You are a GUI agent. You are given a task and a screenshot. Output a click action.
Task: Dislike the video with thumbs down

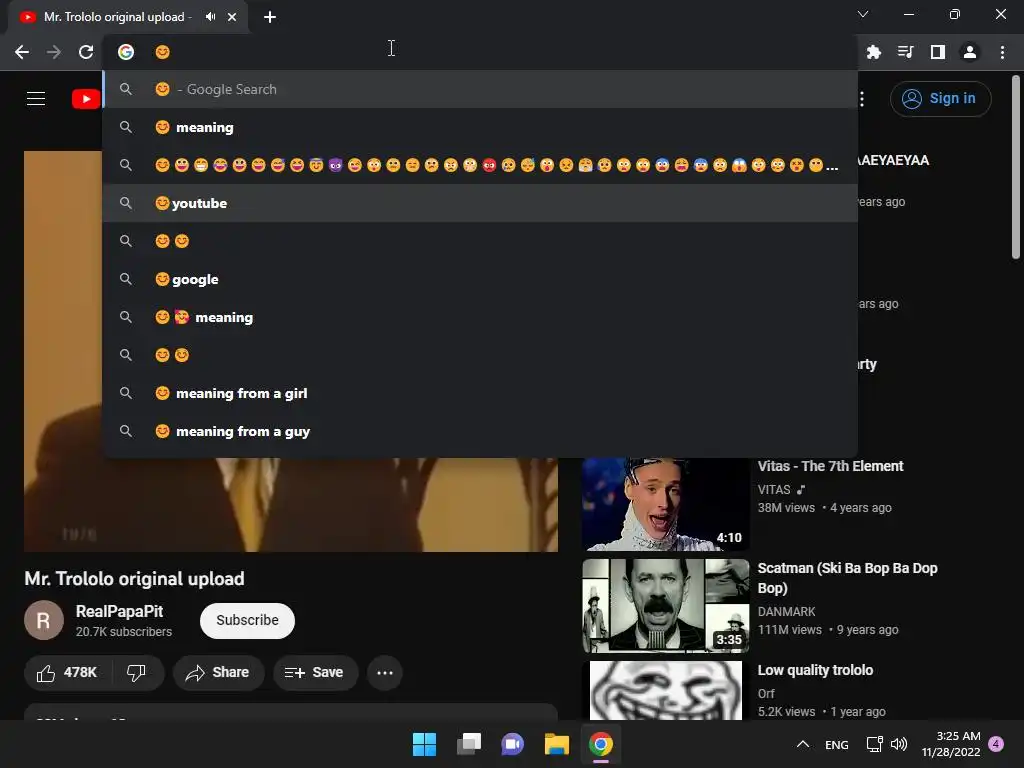pyautogui.click(x=136, y=673)
